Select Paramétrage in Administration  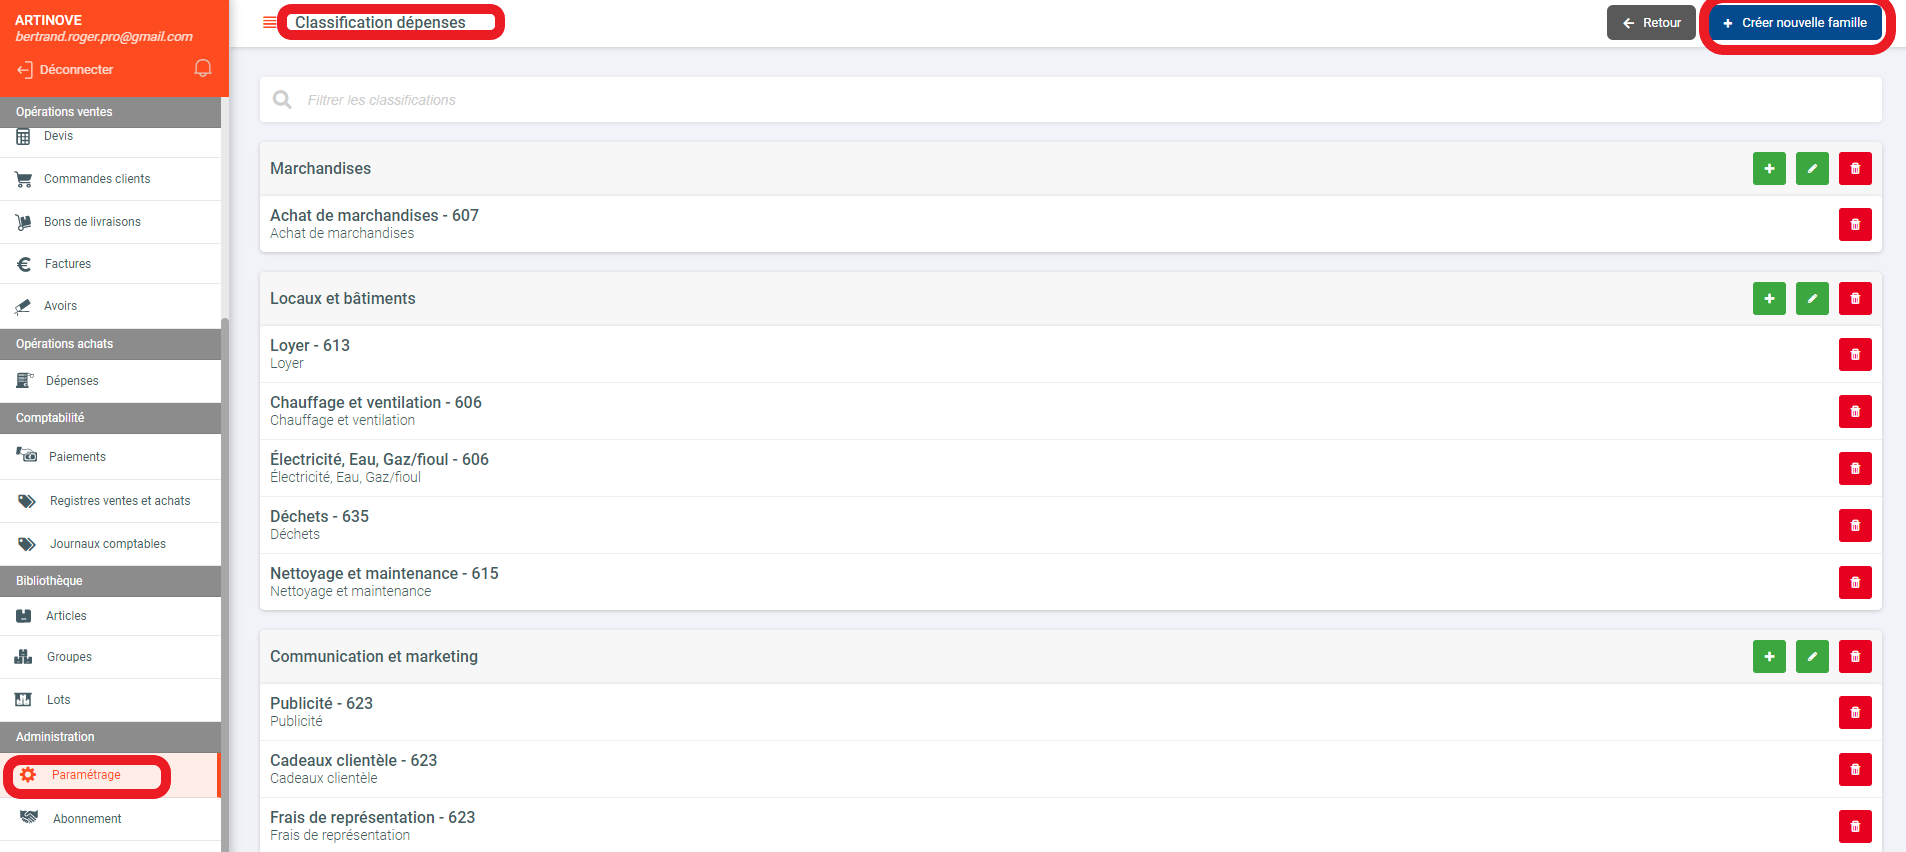pos(86,775)
